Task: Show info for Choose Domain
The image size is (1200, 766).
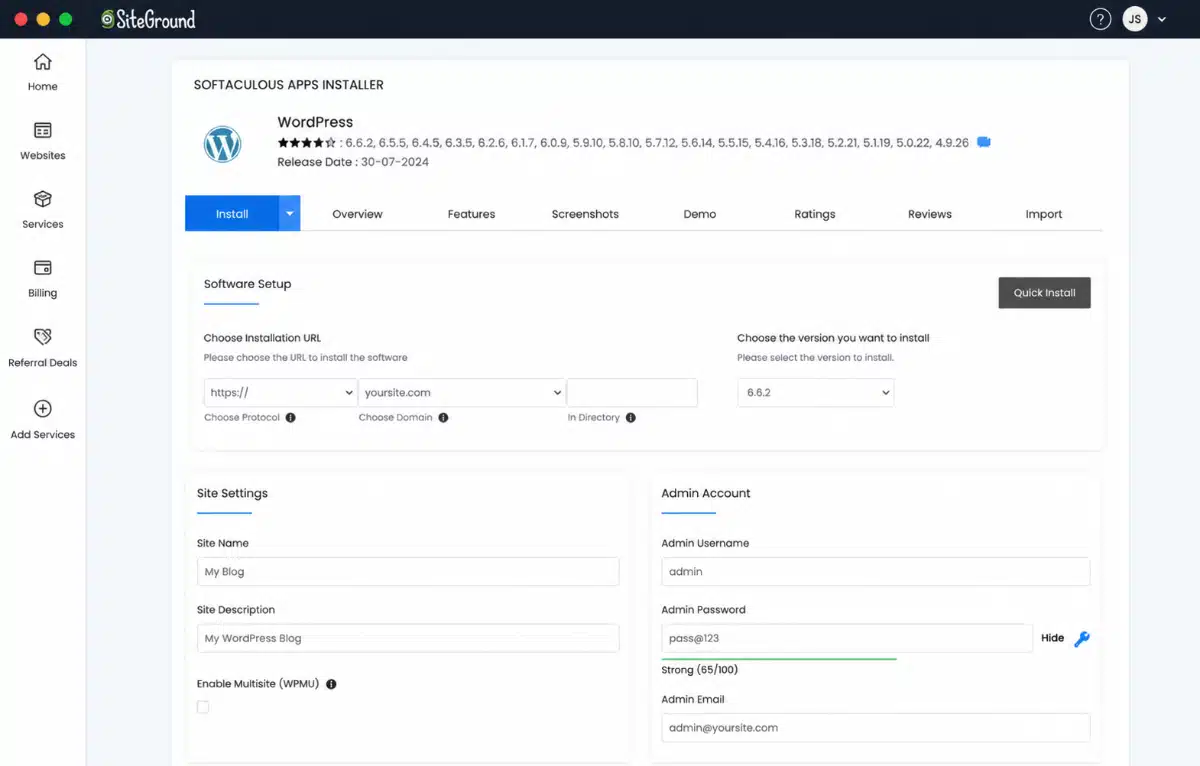Action: 443,418
